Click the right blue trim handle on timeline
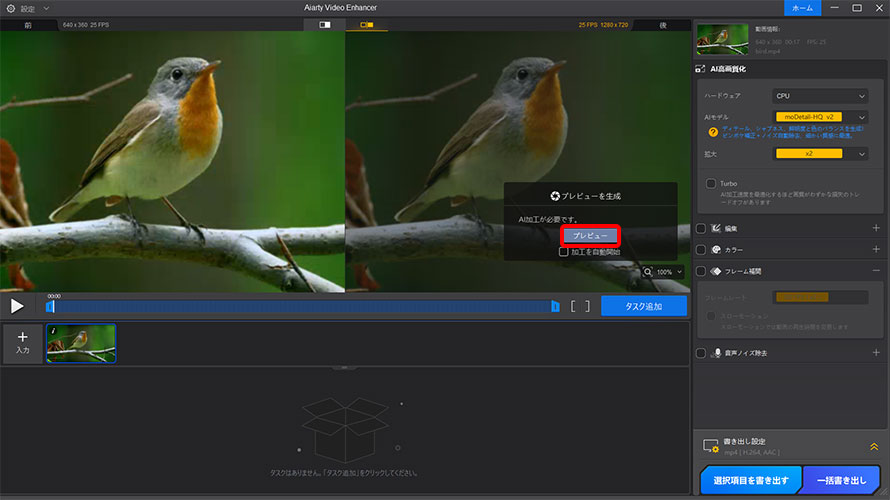 [x=555, y=306]
